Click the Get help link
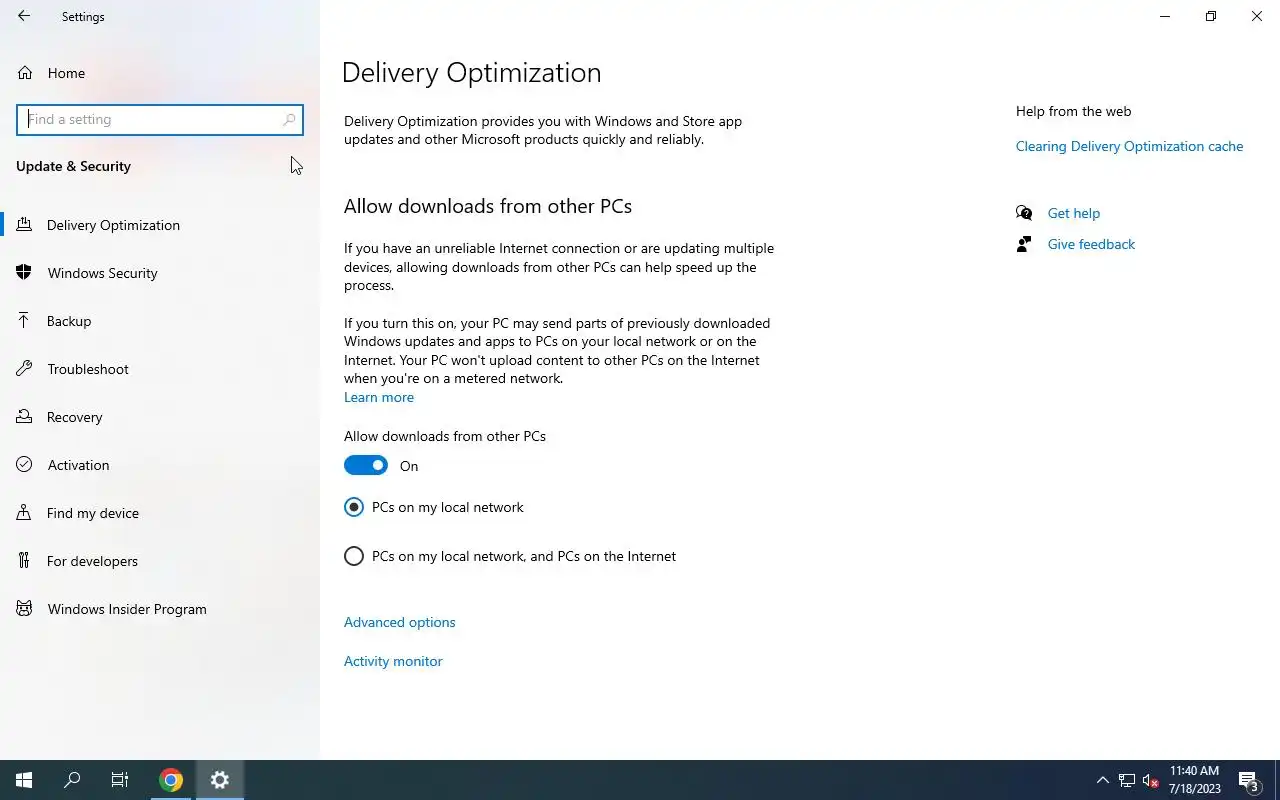1280x800 pixels. tap(1074, 213)
